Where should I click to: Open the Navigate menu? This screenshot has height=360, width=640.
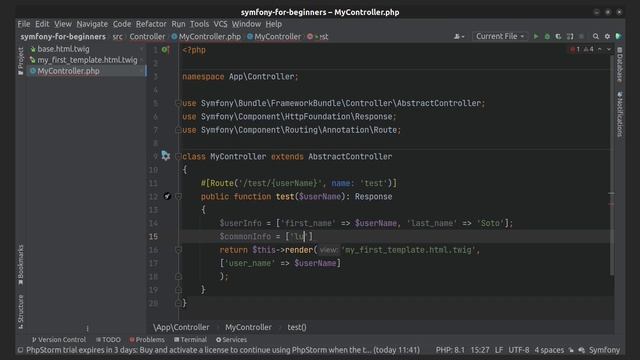92,24
